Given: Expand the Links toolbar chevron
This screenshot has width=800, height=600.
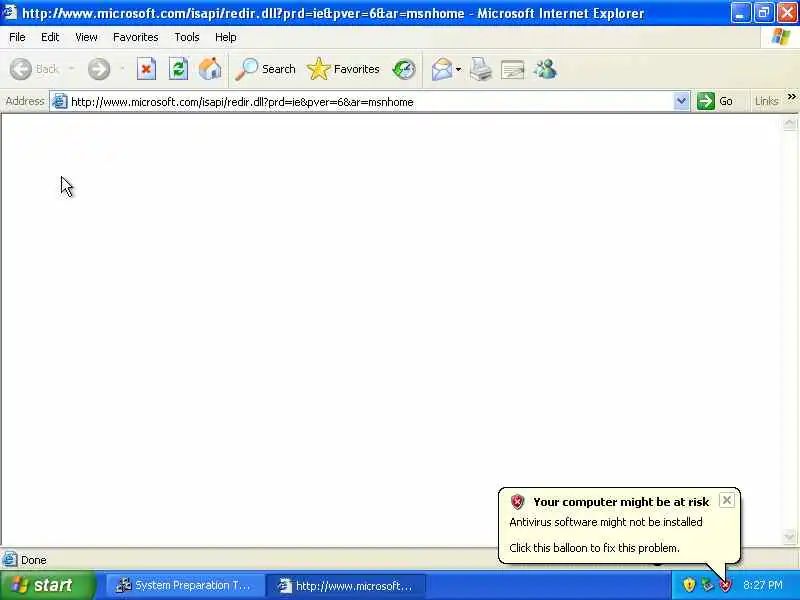Looking at the screenshot, I should 791,96.
